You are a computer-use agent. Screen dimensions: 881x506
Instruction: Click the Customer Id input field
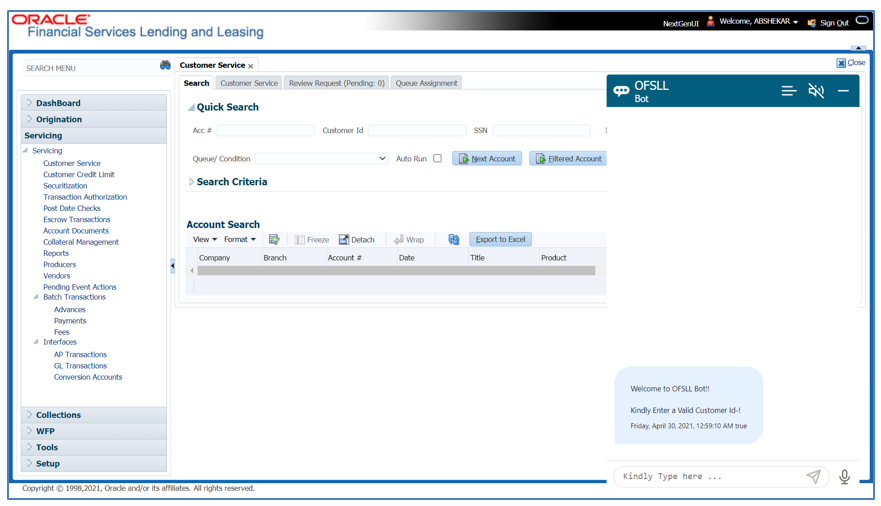click(417, 130)
